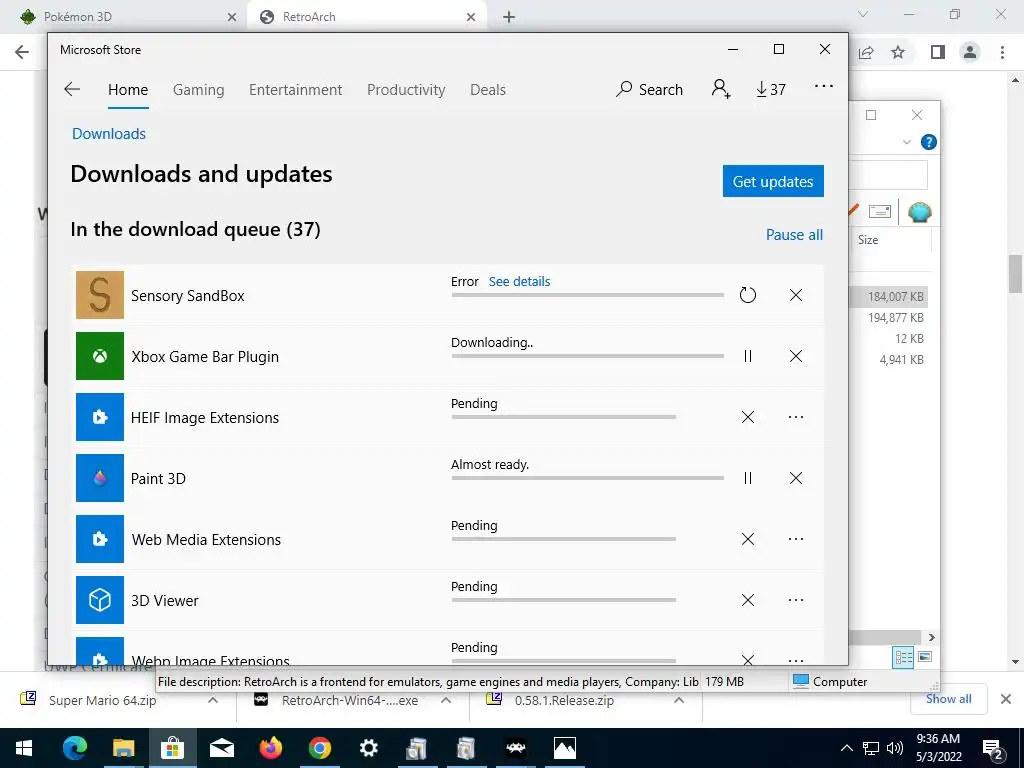
Task: Switch to Gaming tab
Action: (x=199, y=89)
